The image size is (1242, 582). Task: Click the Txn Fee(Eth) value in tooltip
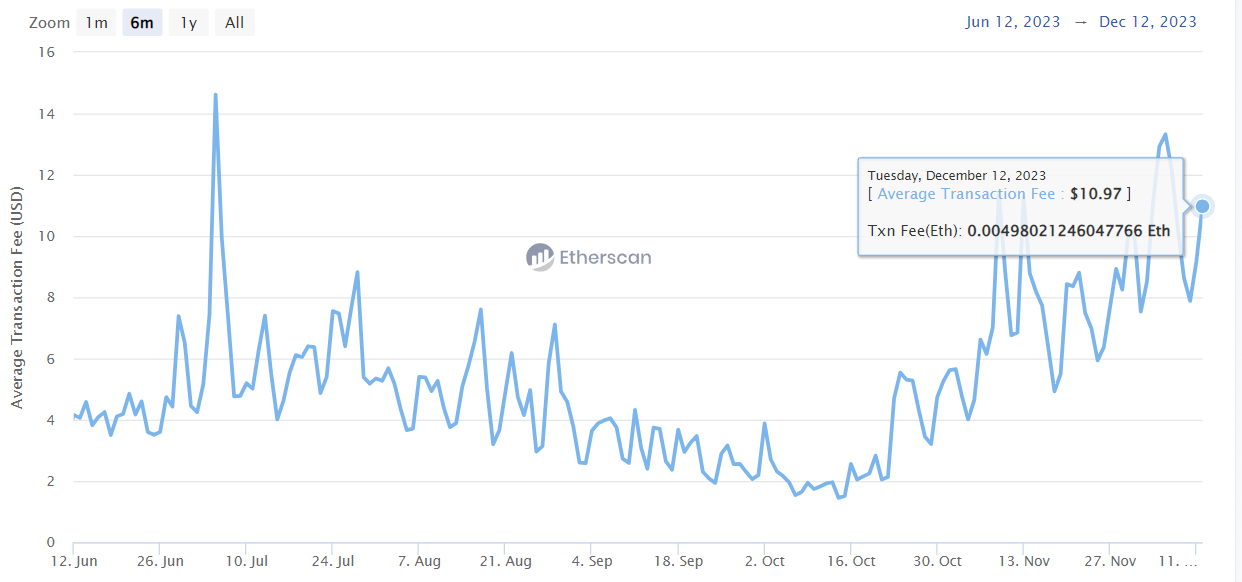pyautogui.click(x=1068, y=231)
